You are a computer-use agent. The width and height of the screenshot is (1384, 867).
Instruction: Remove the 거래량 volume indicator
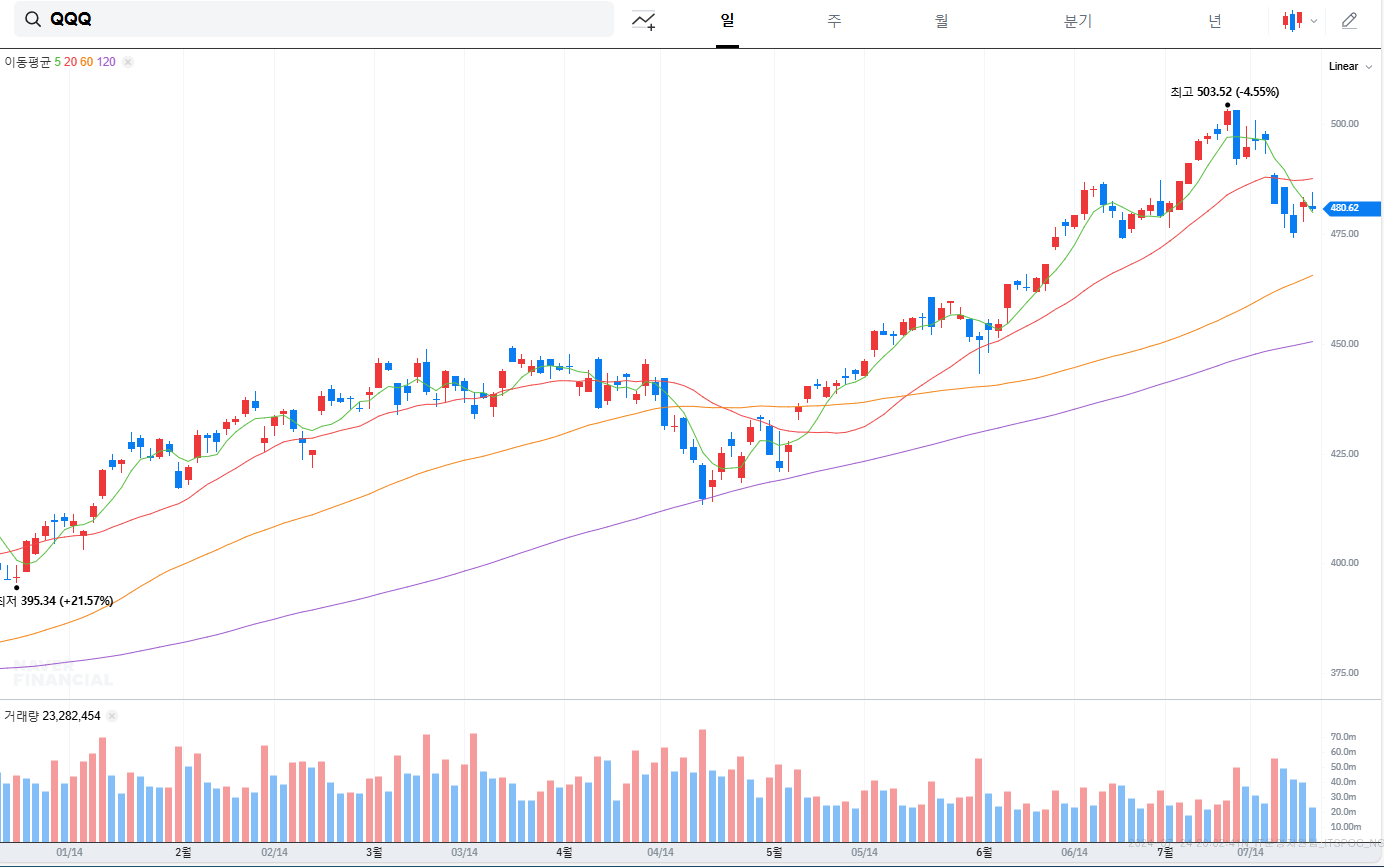(112, 716)
